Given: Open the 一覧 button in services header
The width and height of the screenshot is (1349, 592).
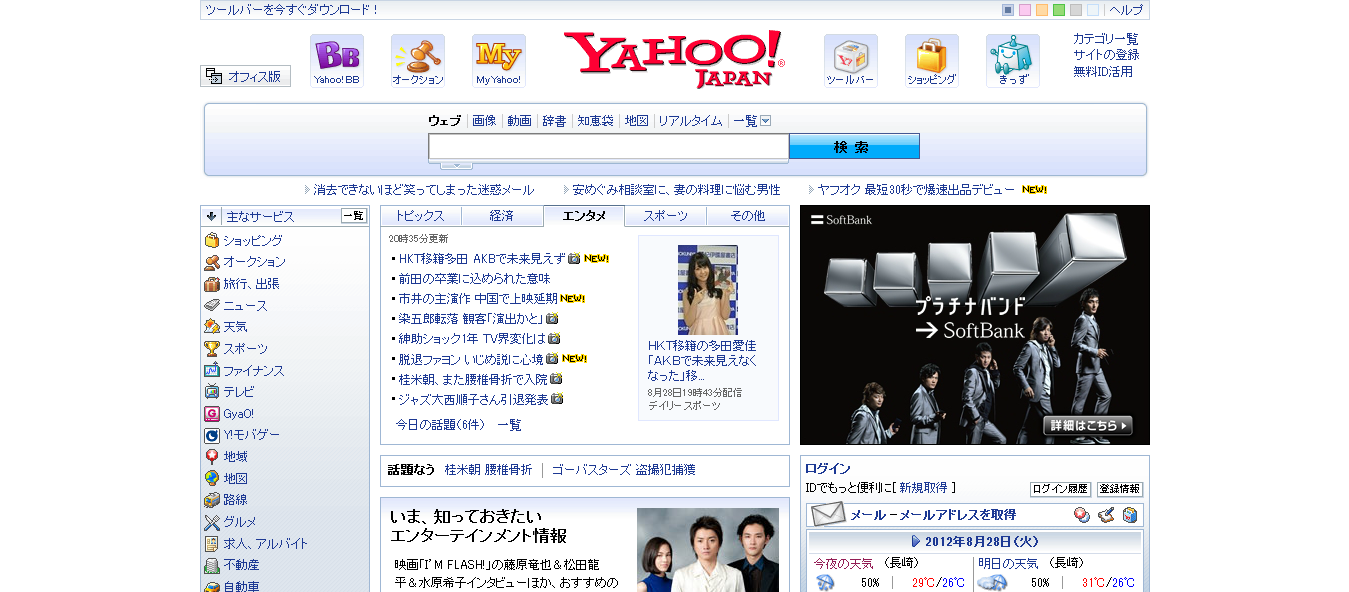Looking at the screenshot, I should tap(354, 216).
